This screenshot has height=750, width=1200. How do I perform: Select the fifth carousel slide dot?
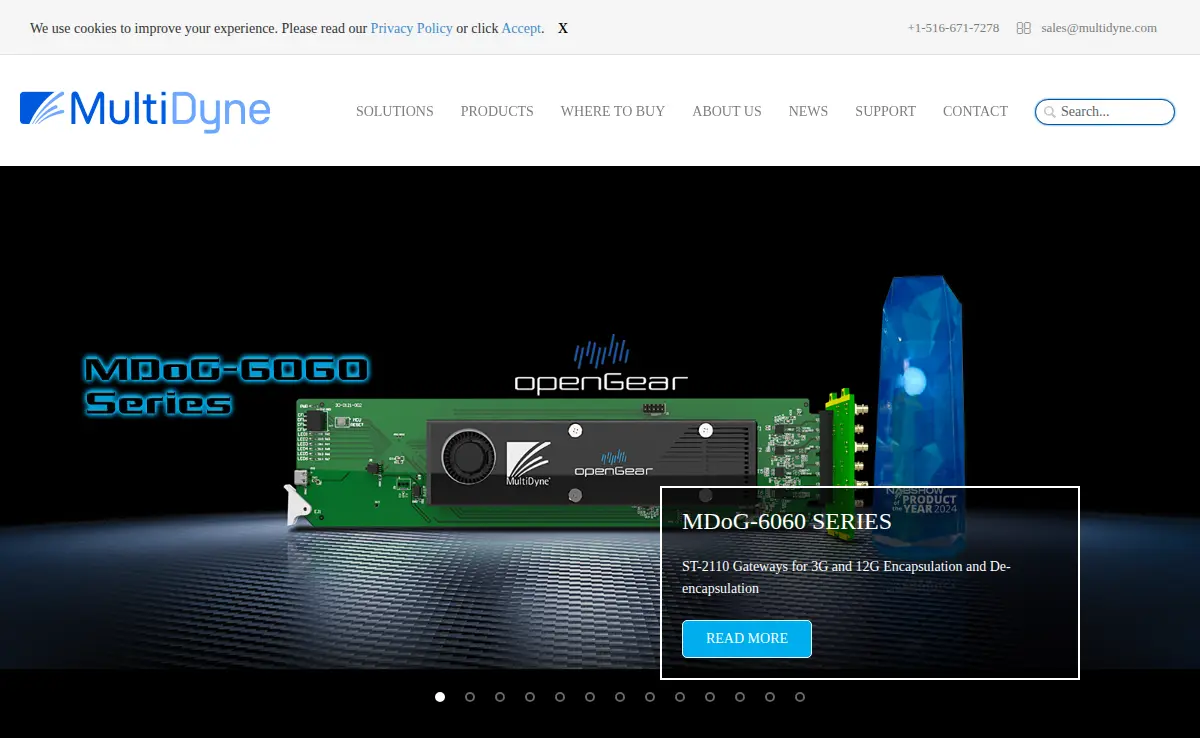pos(560,697)
